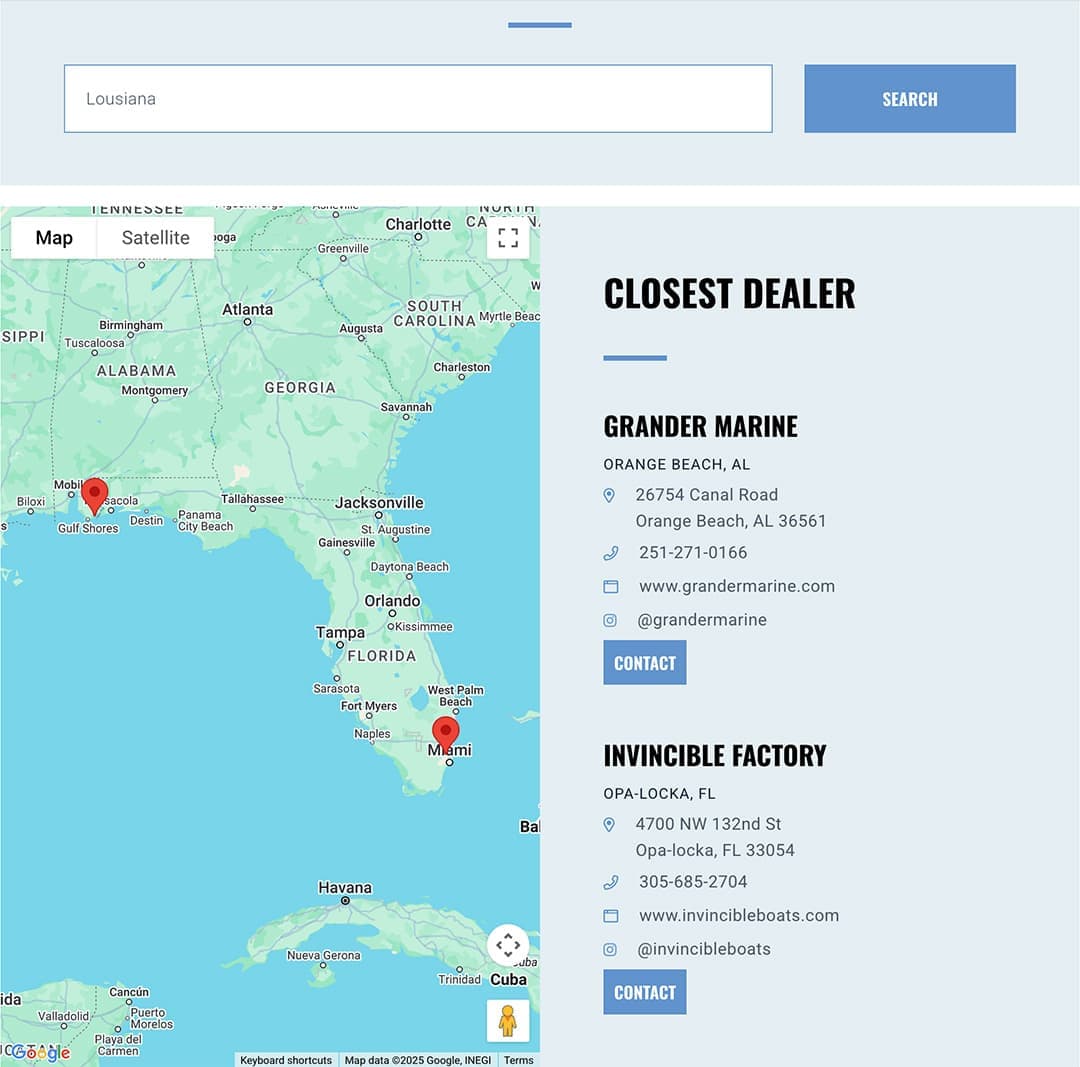Click Montgomery label on the map

[x=154, y=391]
